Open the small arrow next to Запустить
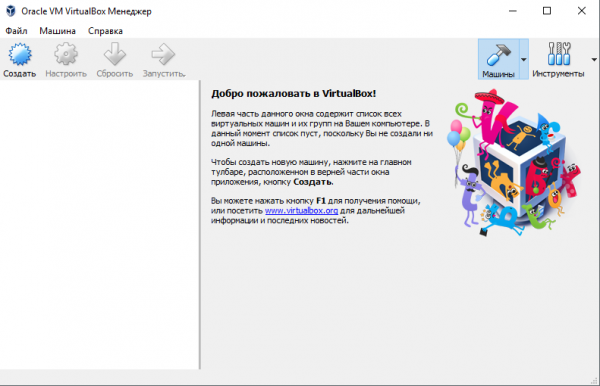The height and width of the screenshot is (386, 600). coord(184,75)
